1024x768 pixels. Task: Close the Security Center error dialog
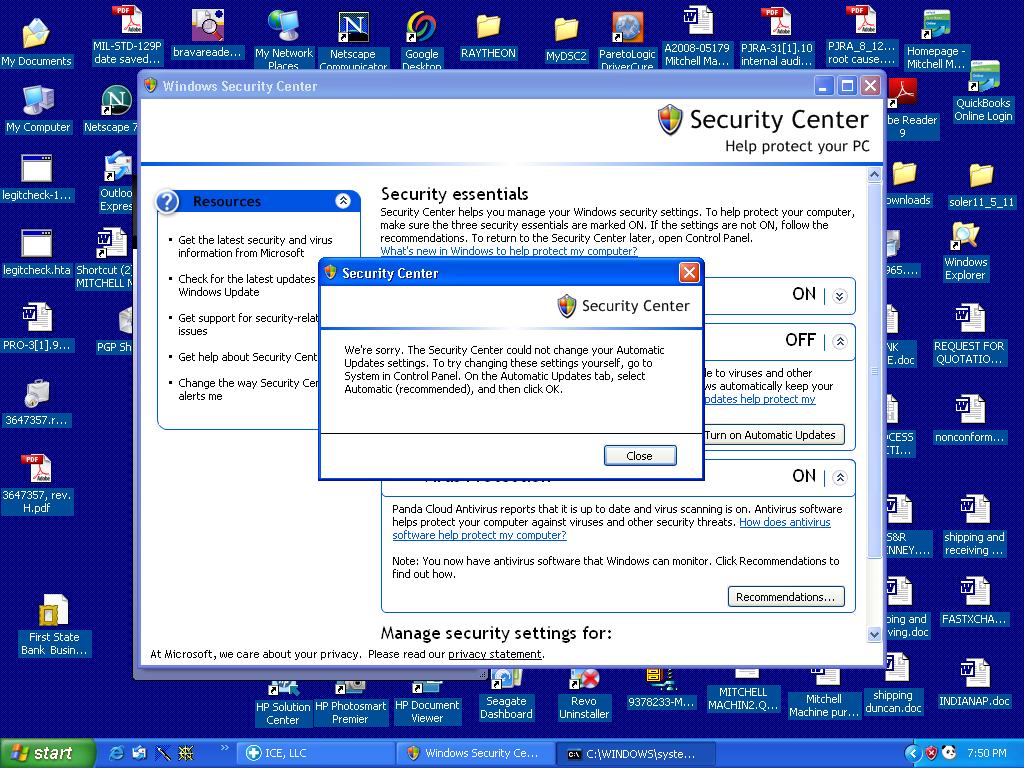(639, 455)
